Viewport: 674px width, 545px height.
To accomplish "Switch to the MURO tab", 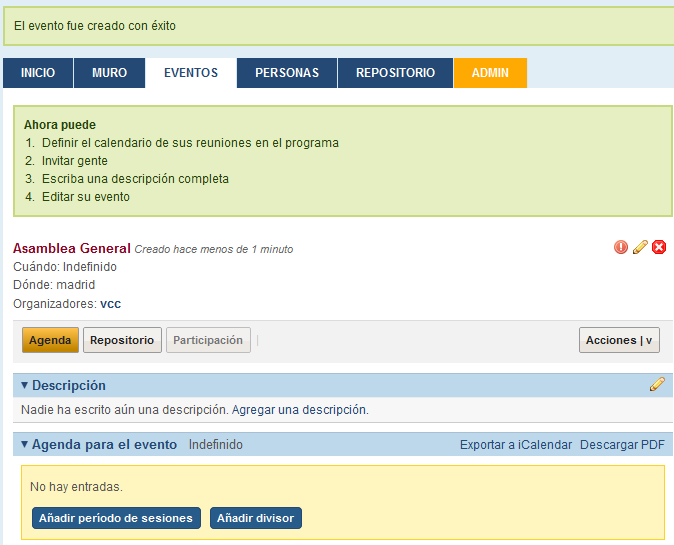I will (110, 73).
